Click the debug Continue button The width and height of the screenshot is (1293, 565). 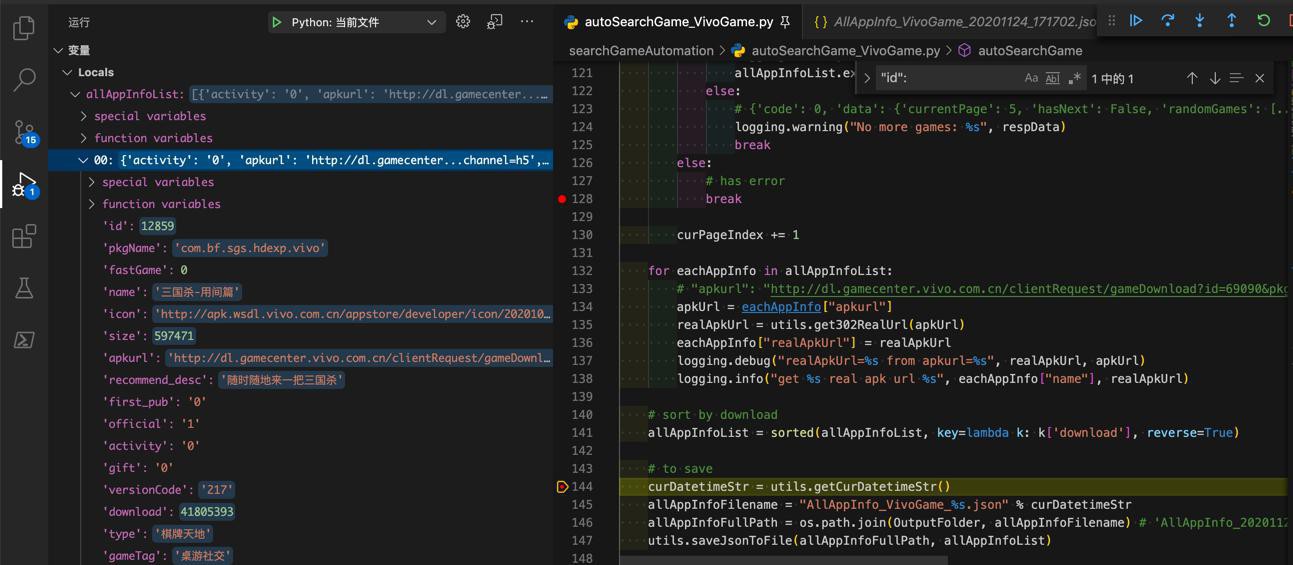tap(1136, 21)
